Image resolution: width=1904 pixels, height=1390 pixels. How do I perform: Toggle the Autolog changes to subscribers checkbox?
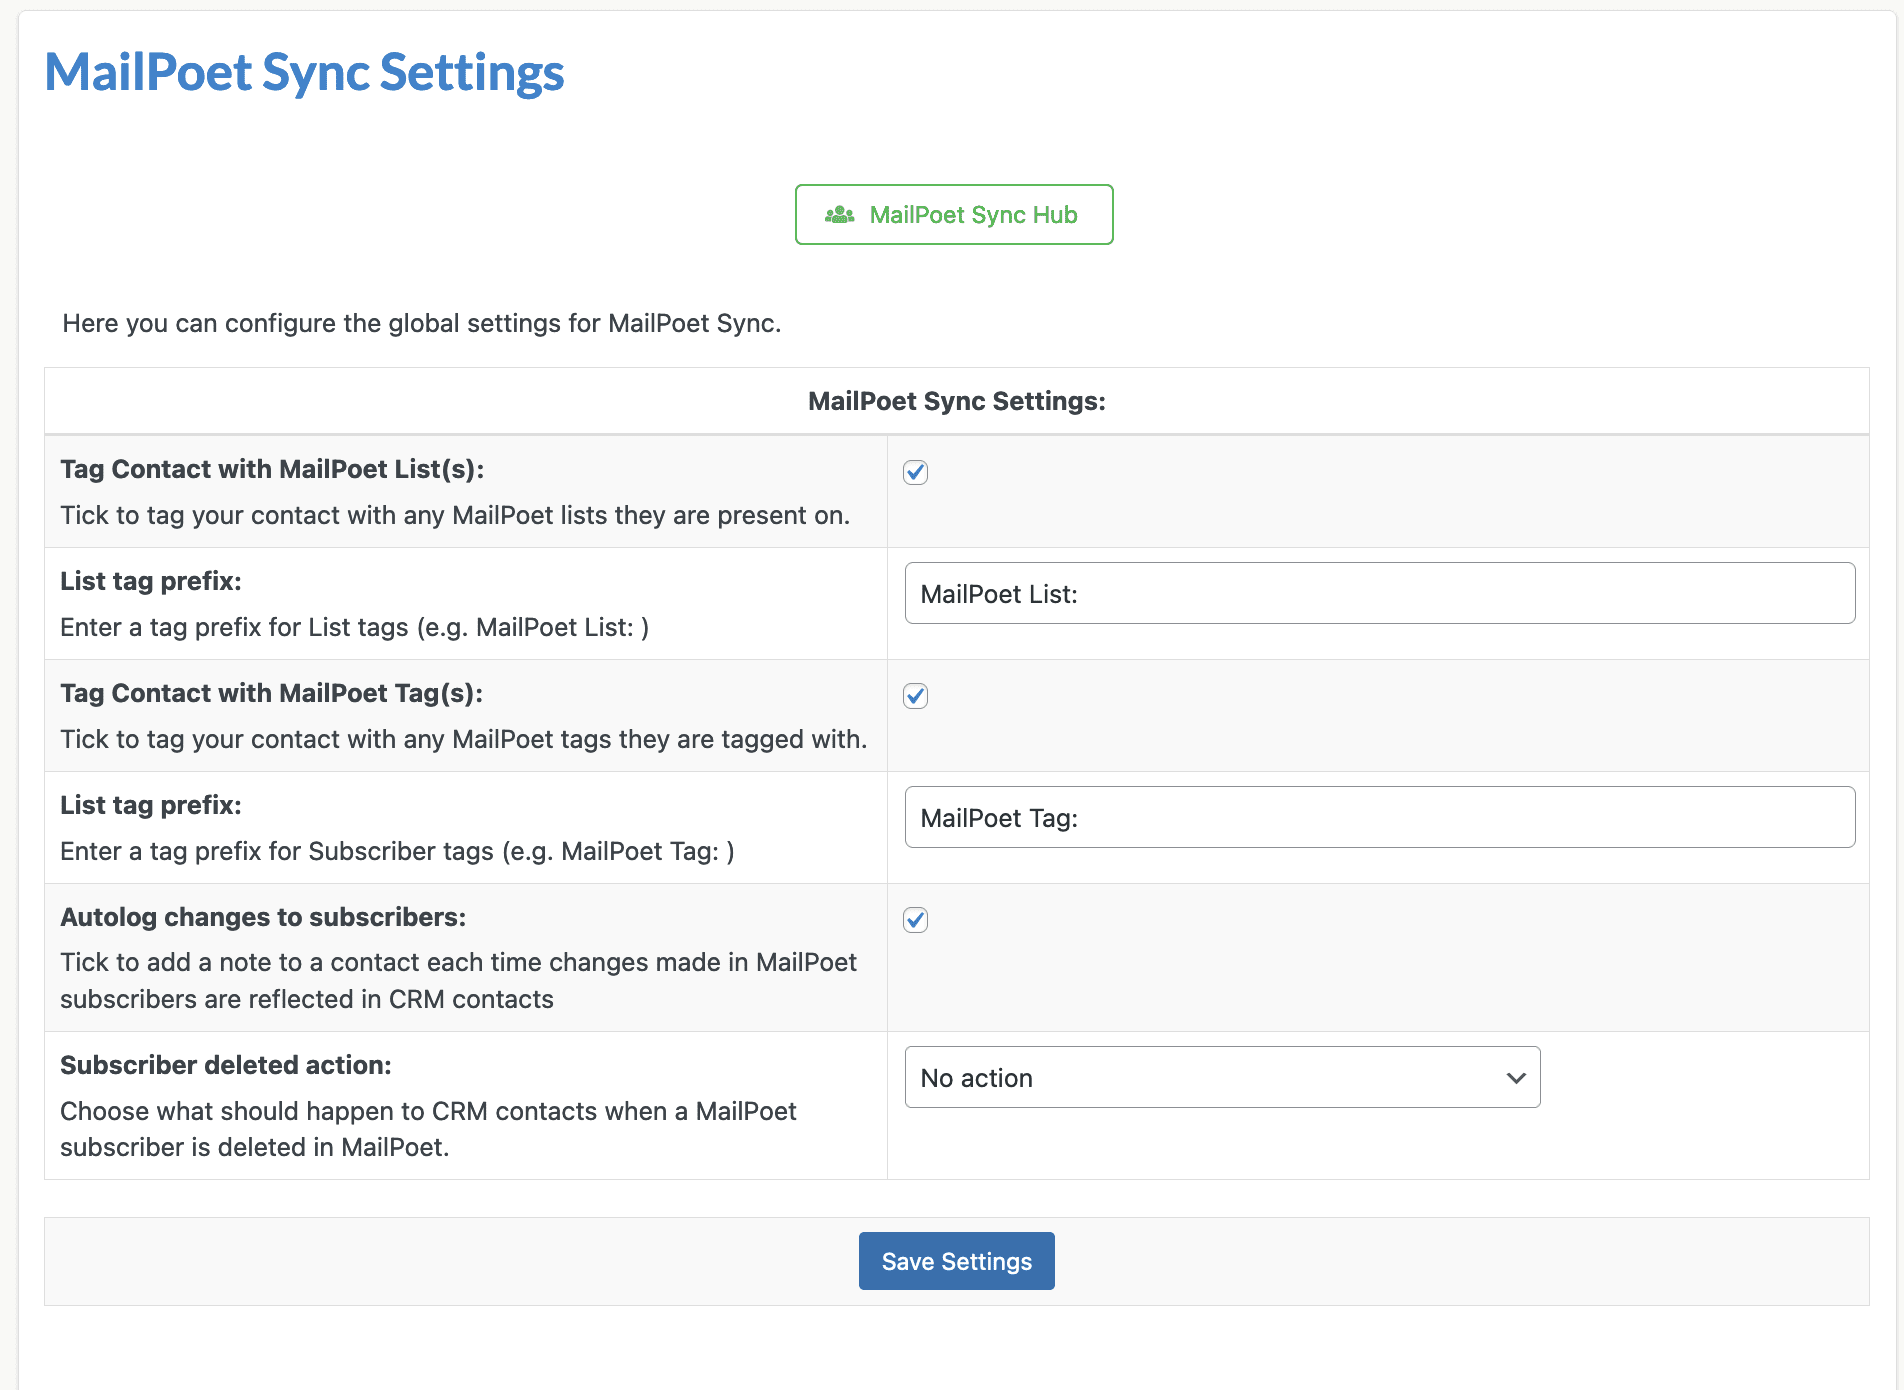(915, 920)
